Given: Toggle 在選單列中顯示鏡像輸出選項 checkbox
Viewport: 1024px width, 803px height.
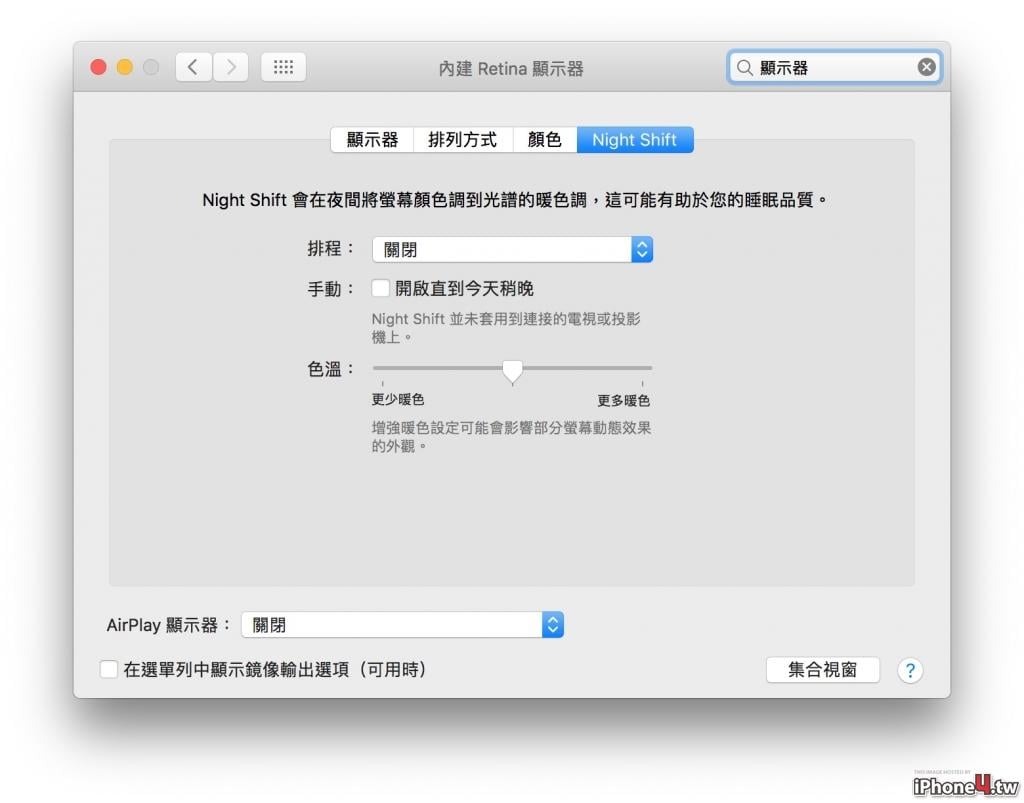Looking at the screenshot, I should click(109, 669).
